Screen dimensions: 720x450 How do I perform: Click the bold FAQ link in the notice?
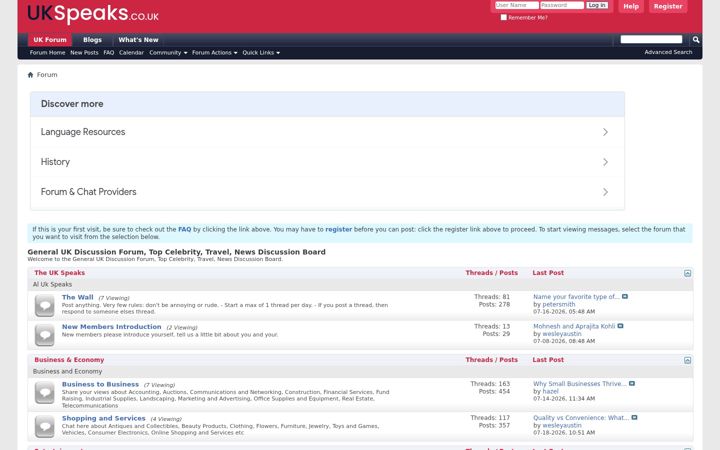click(x=185, y=229)
